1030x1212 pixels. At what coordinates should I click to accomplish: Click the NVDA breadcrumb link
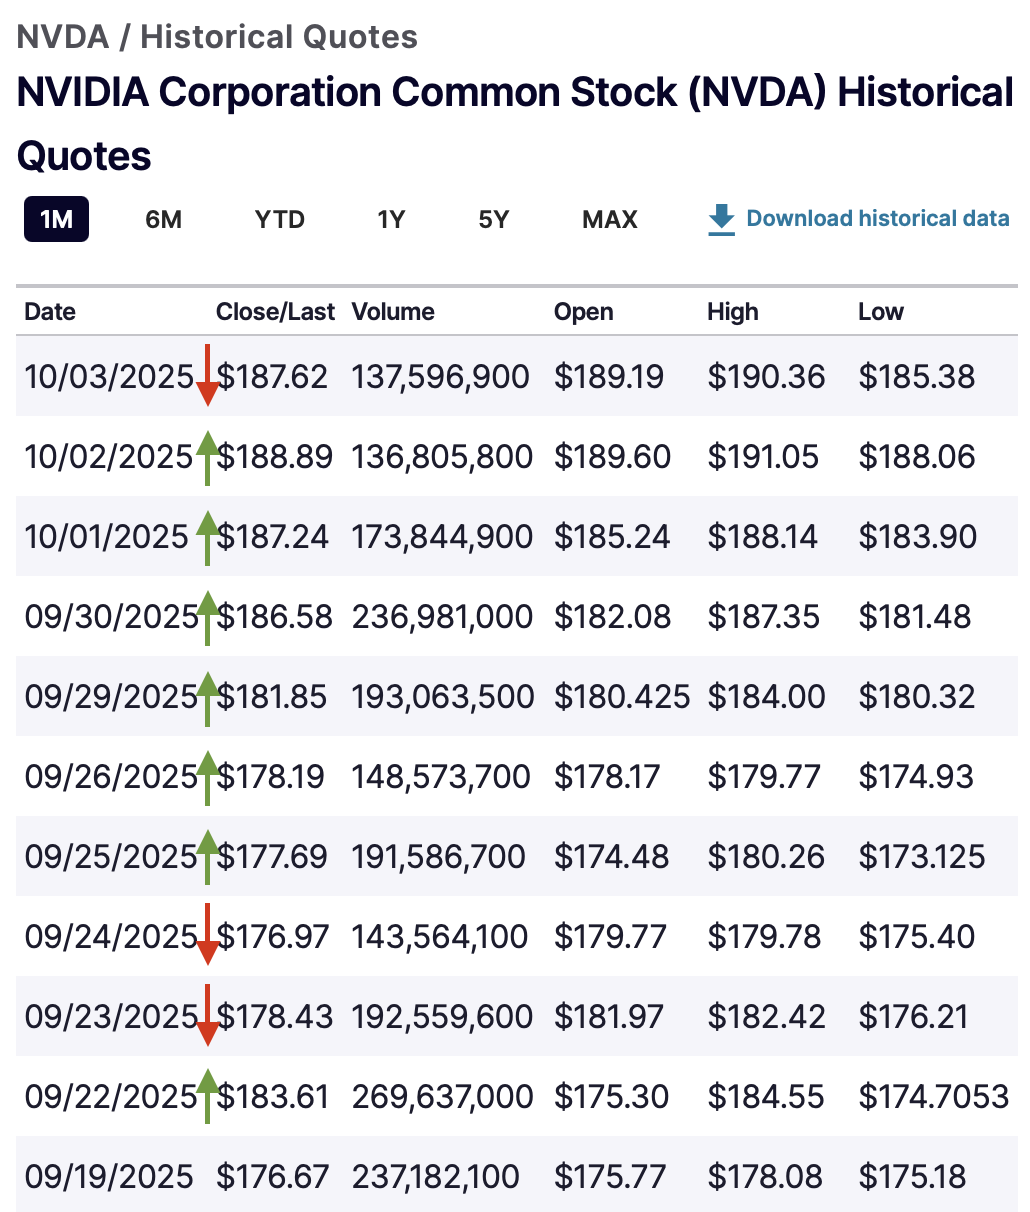click(62, 37)
